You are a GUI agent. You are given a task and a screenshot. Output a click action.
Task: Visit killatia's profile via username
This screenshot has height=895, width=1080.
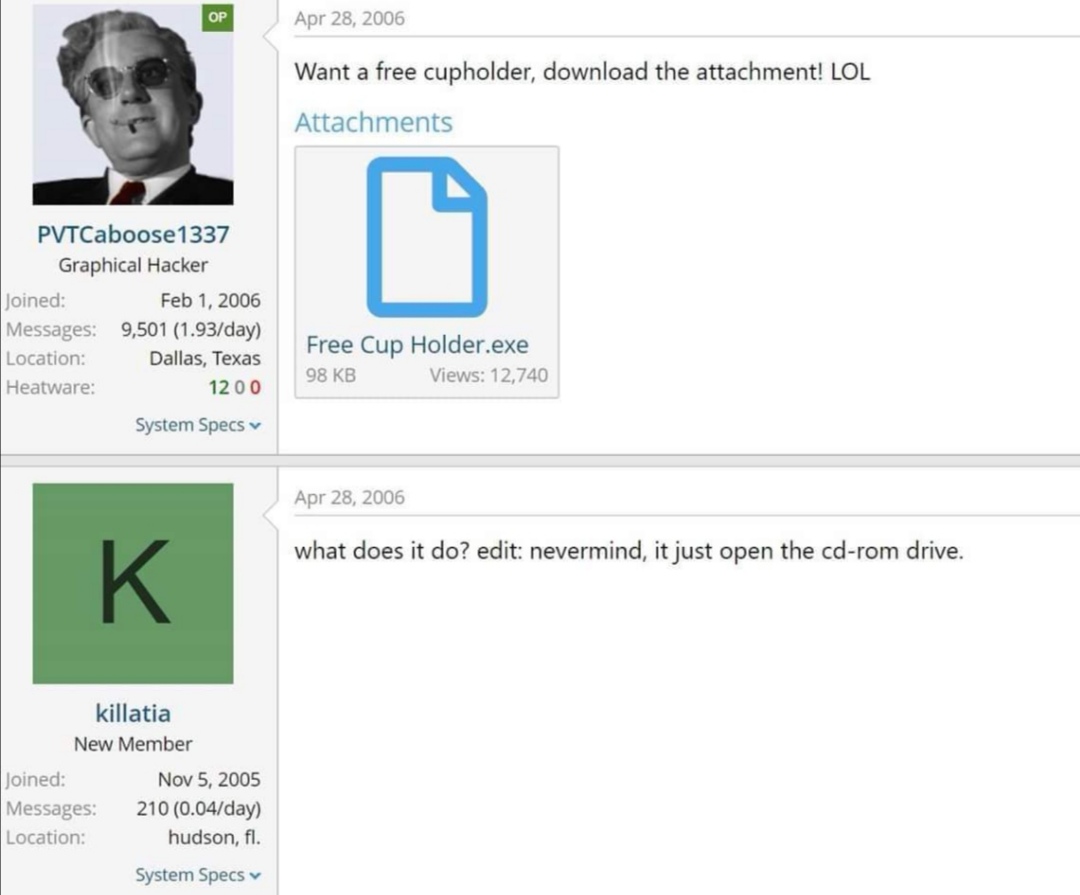(133, 713)
